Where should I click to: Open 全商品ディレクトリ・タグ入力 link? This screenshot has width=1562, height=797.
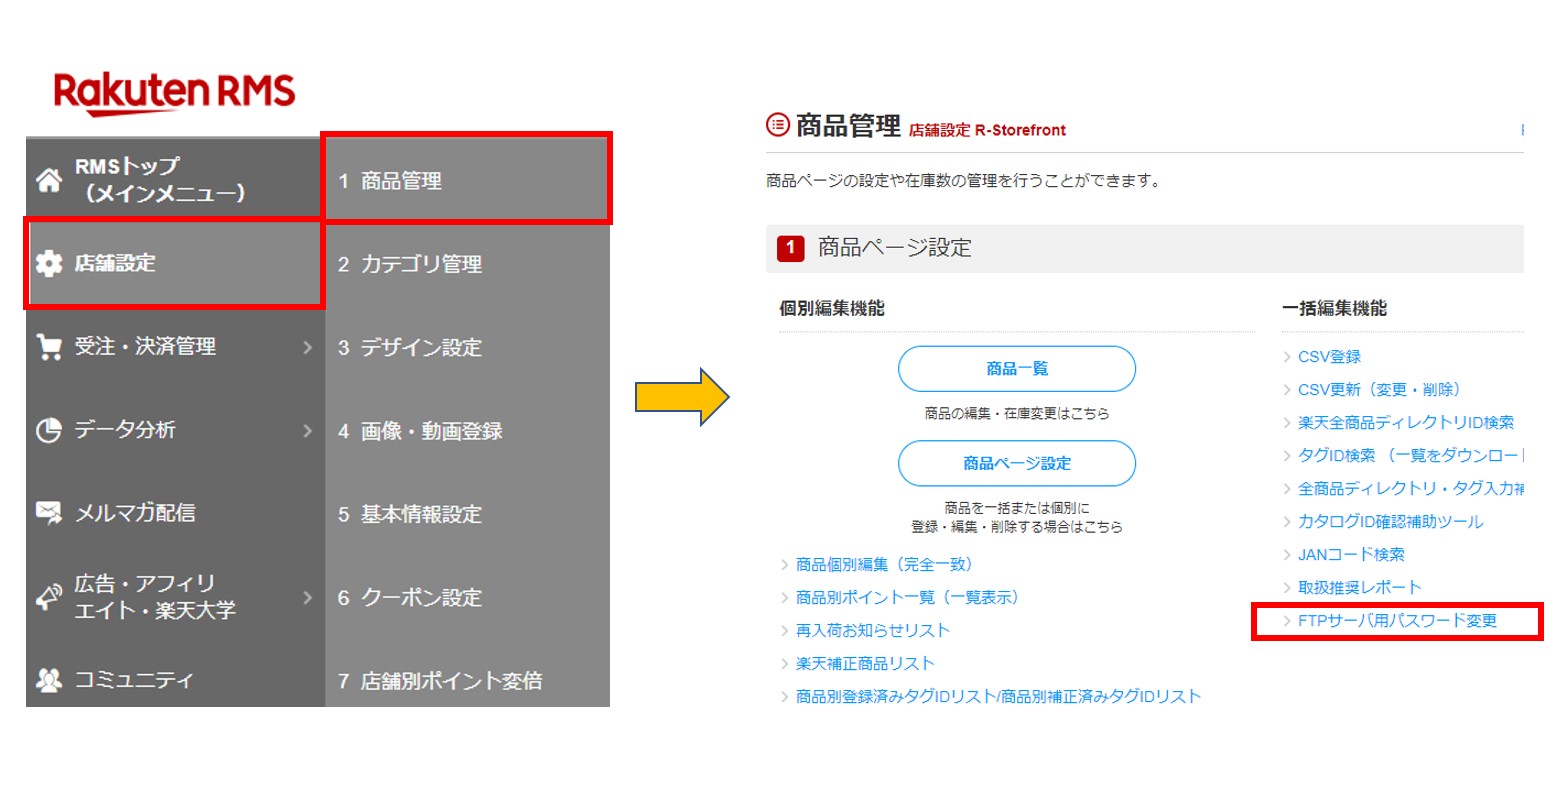(x=1410, y=489)
